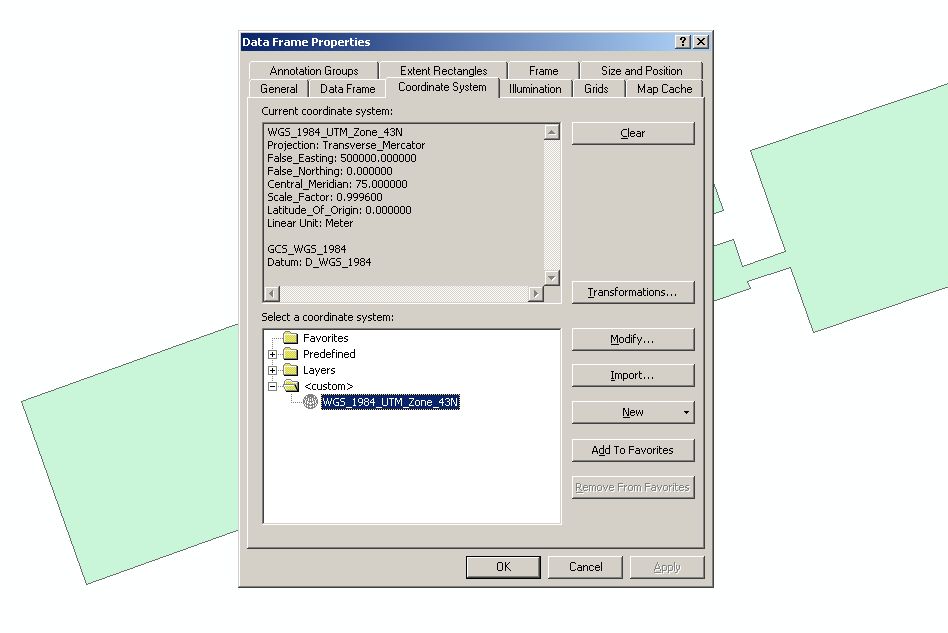This screenshot has width=948, height=633.
Task: Click the Import button
Action: pos(633,375)
